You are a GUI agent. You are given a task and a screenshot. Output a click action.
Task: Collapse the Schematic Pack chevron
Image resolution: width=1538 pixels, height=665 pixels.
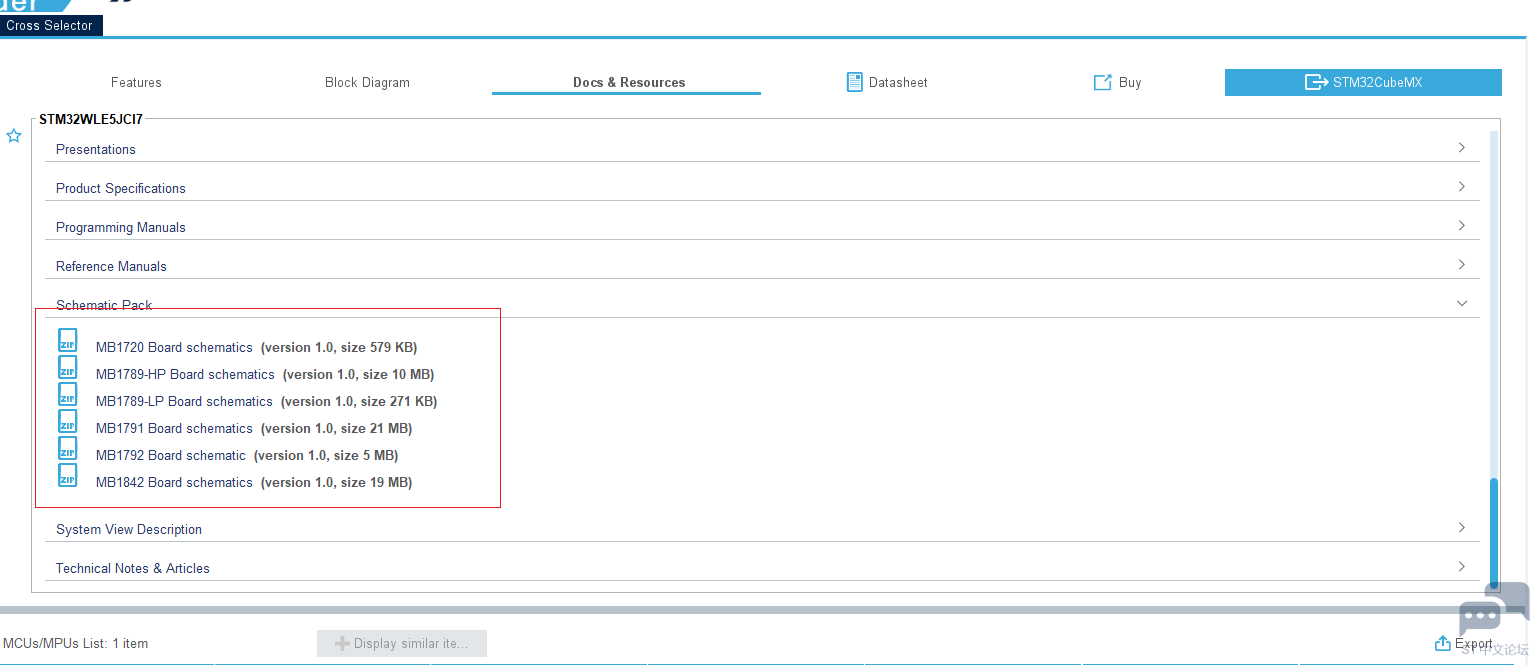1461,304
